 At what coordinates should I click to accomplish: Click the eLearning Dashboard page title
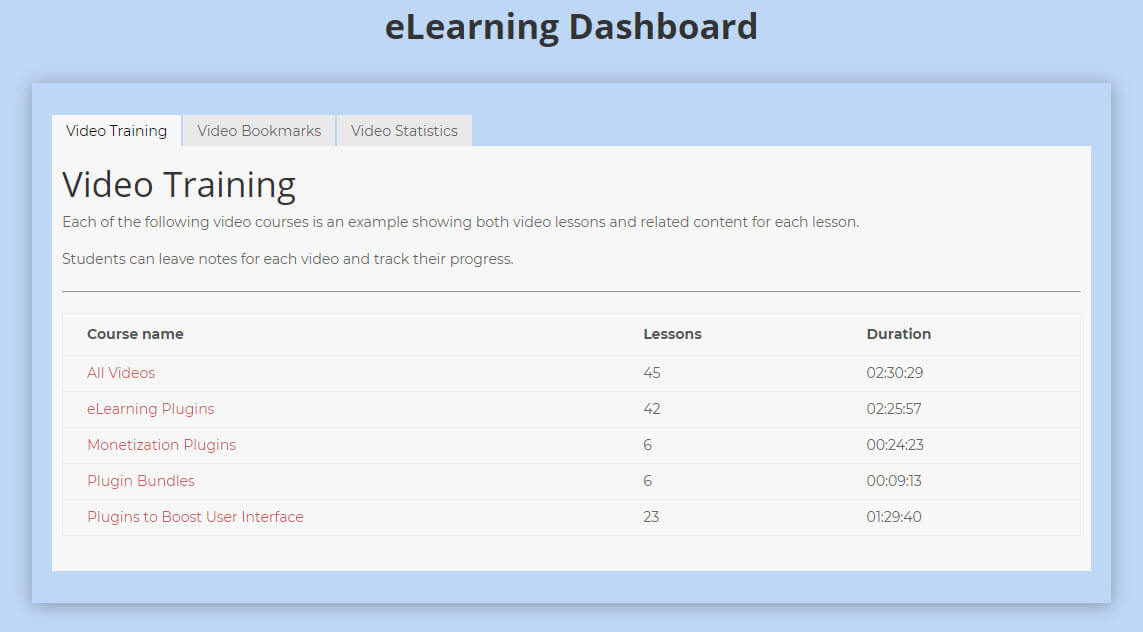pos(571,27)
